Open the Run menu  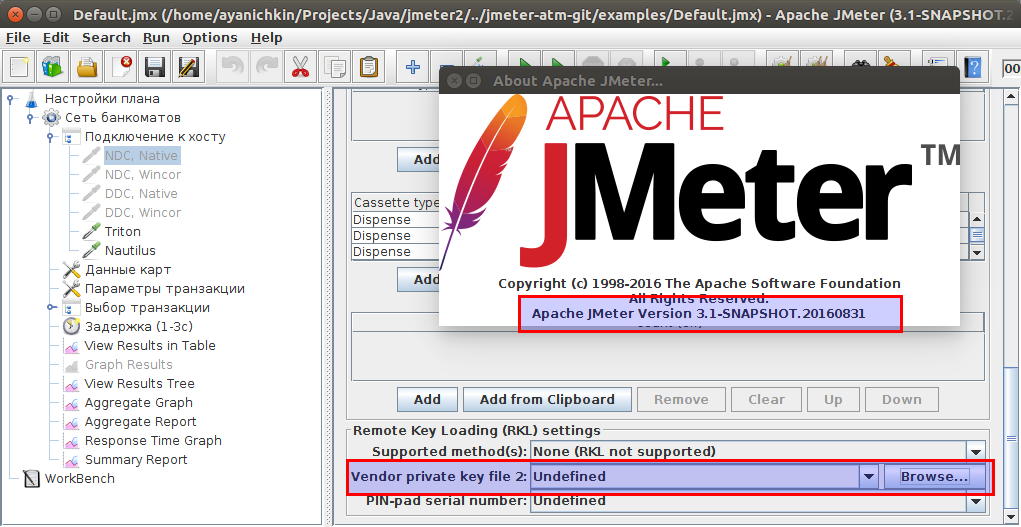click(x=156, y=38)
